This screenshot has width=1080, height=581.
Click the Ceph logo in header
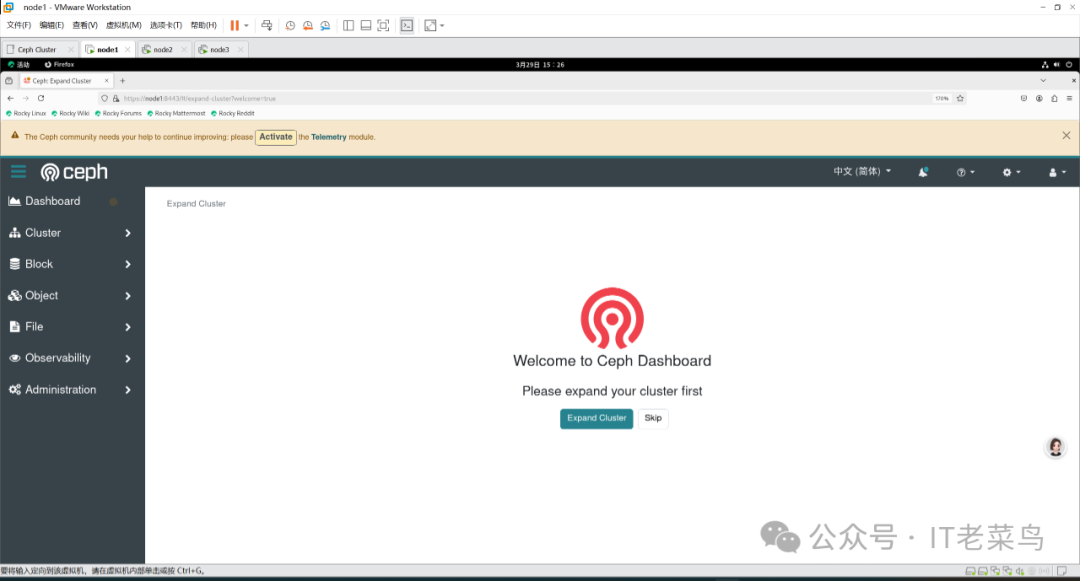(74, 171)
